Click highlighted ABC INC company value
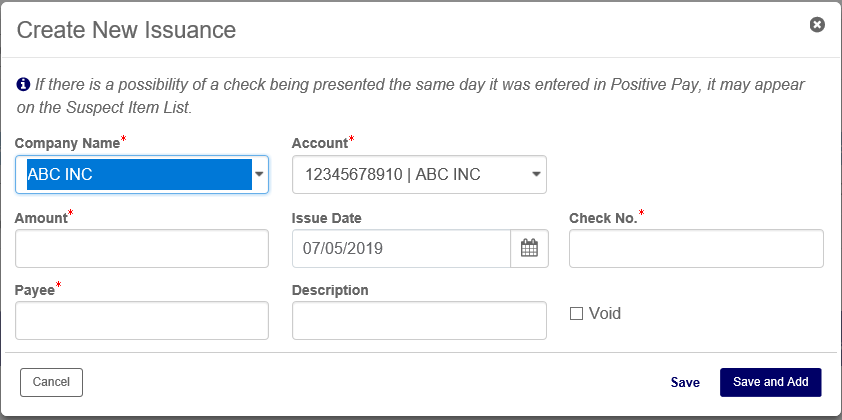The height and width of the screenshot is (420, 842). point(135,174)
